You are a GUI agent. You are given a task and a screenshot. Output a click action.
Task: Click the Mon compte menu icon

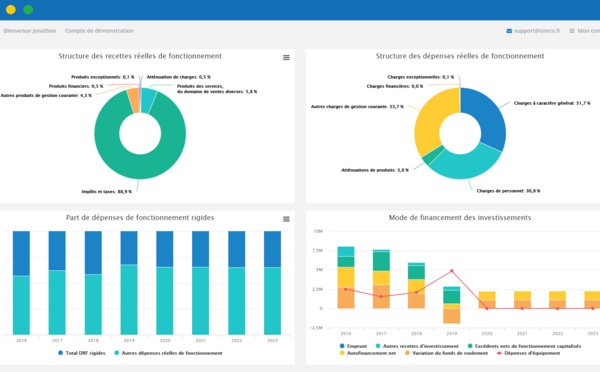click(x=572, y=31)
